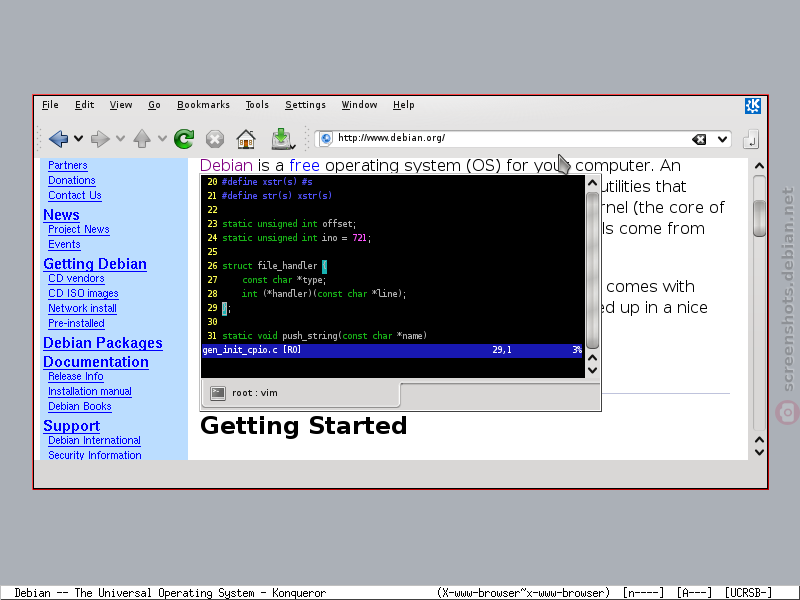This screenshot has width=800, height=600.
Task: Open the Events link
Action: pyautogui.click(x=64, y=244)
